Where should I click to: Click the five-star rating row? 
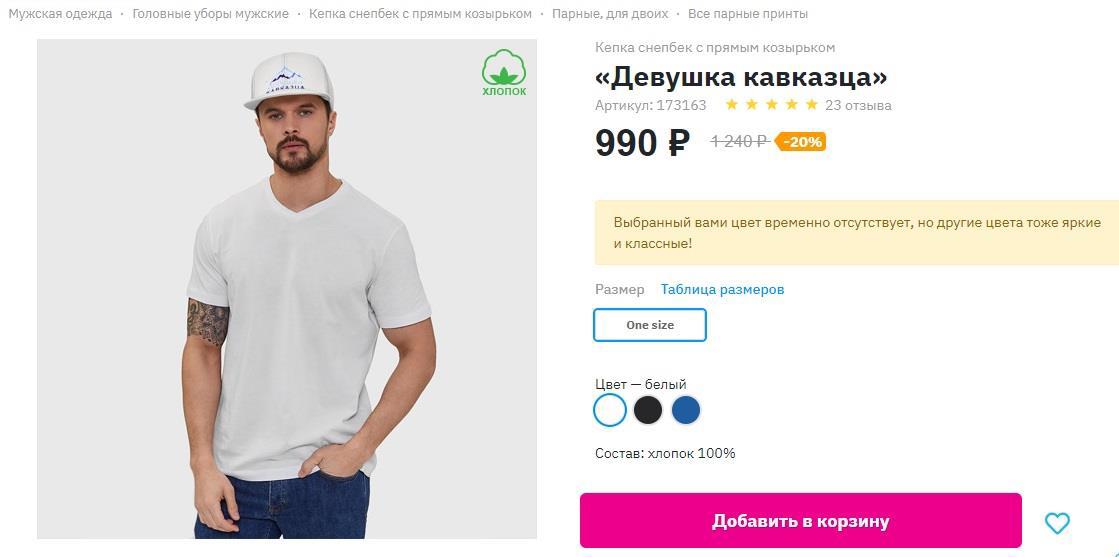(x=771, y=105)
